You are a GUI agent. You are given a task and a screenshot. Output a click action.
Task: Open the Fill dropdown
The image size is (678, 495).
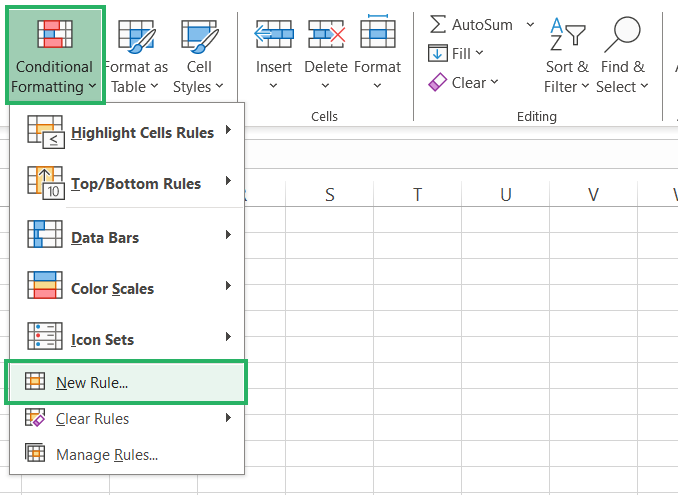[456, 53]
